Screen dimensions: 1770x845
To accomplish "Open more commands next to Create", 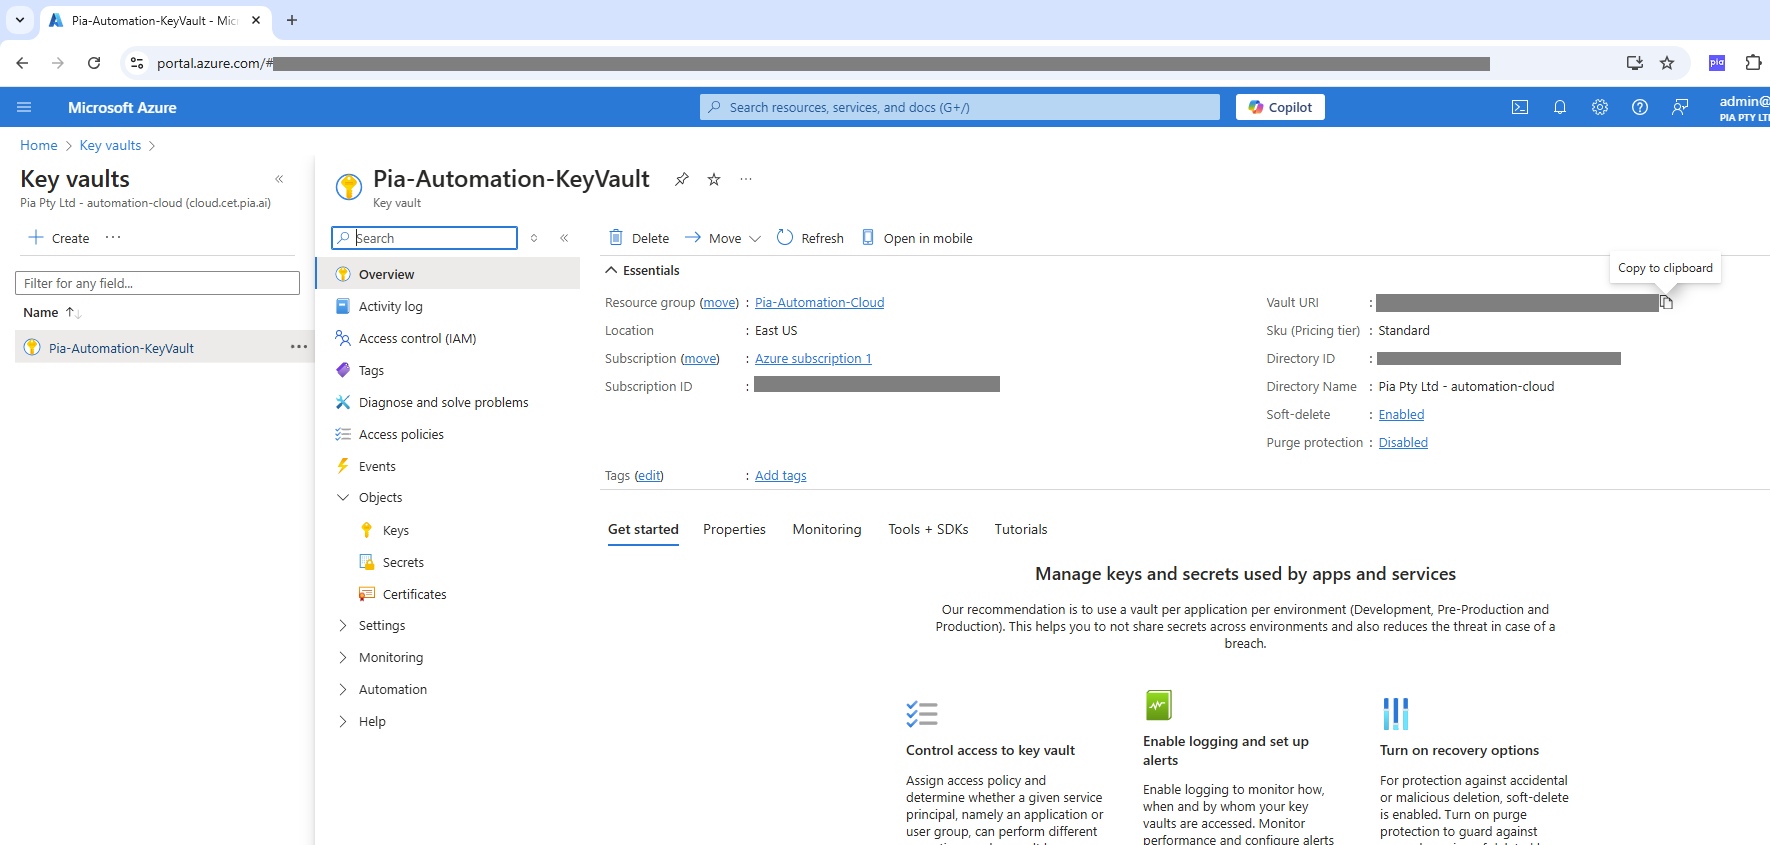I will point(113,237).
